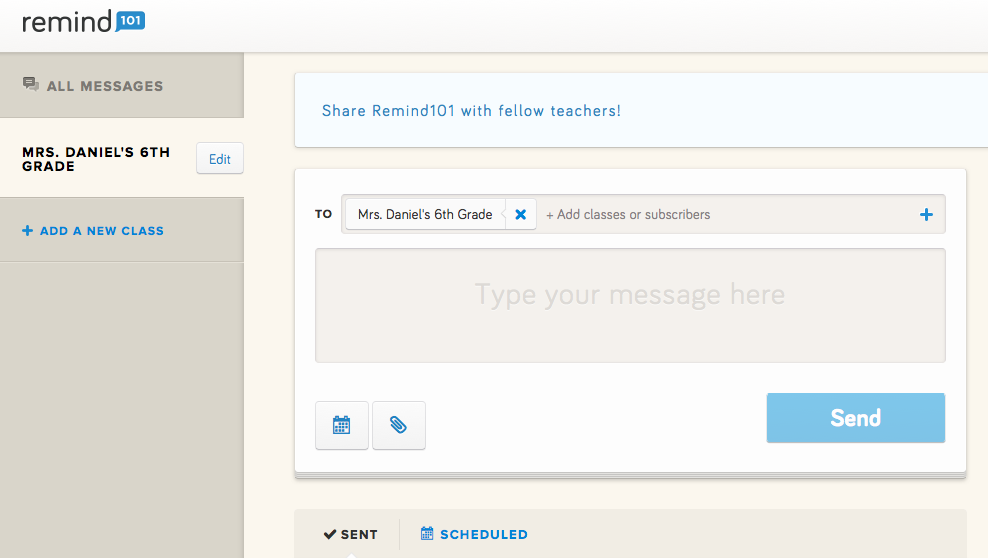This screenshot has width=988, height=558.
Task: Select Mrs. Daniel's 6th Grade class in sidebar
Action: (96, 159)
